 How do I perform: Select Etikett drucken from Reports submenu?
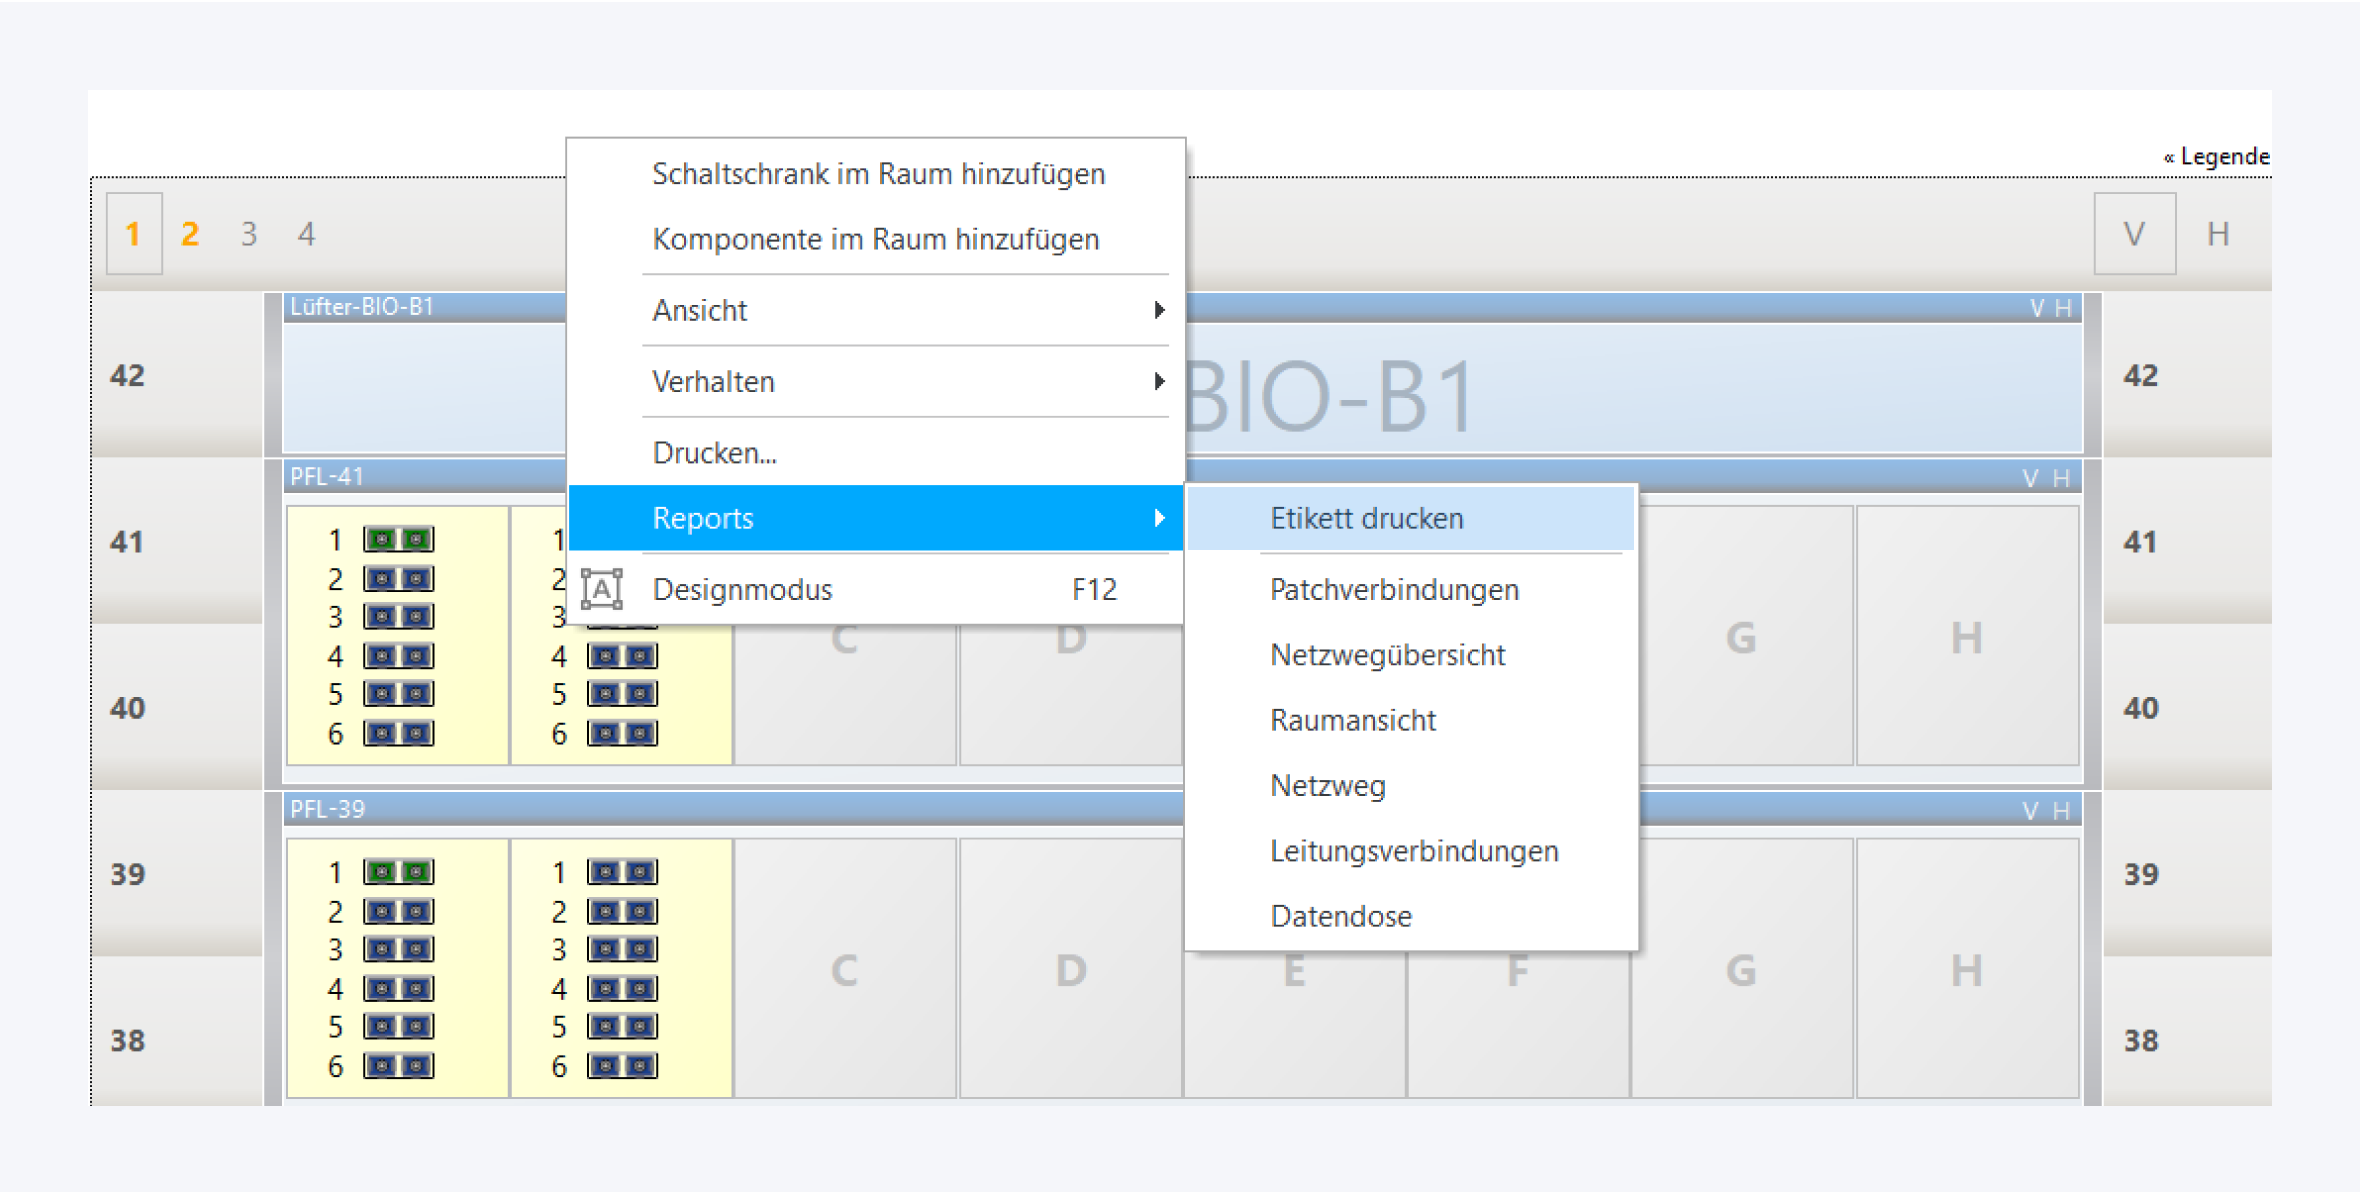point(1366,518)
